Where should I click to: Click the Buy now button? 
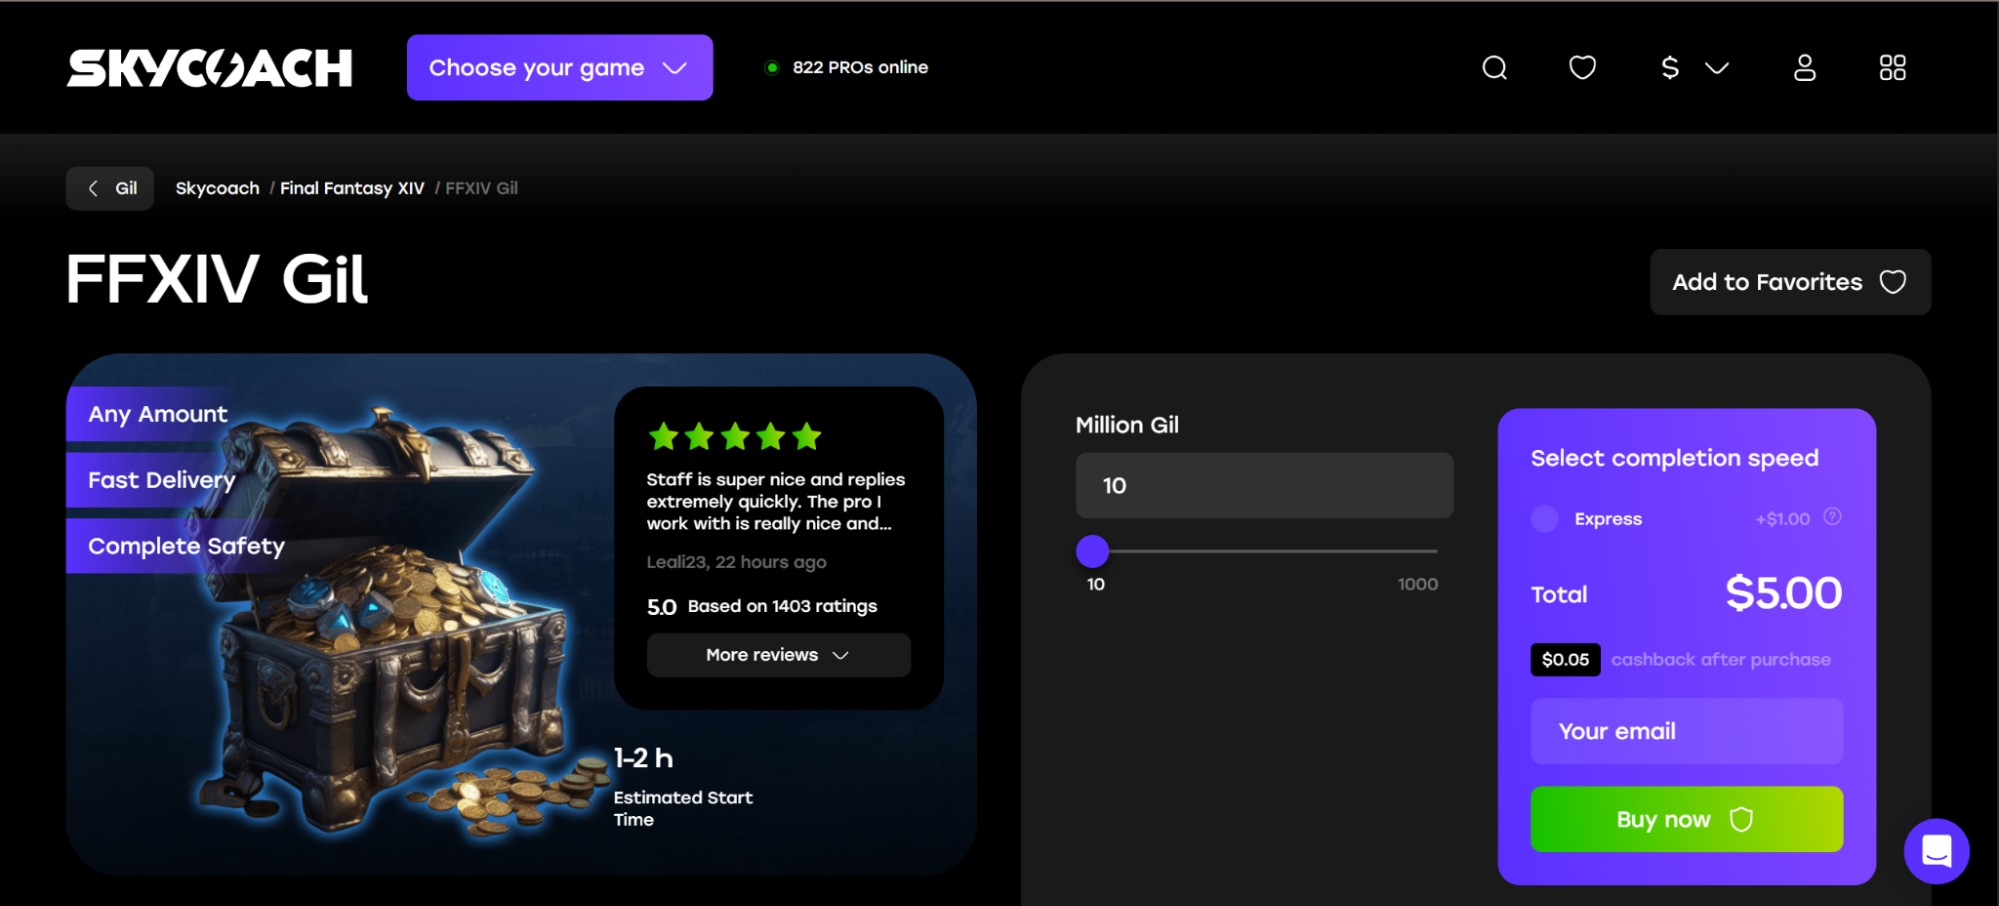1686,819
